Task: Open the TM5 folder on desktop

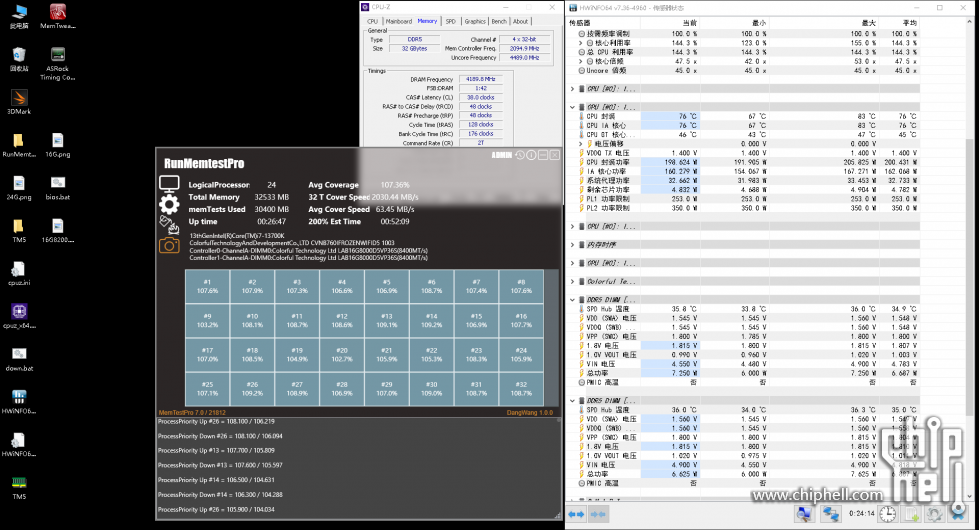Action: click(x=19, y=230)
